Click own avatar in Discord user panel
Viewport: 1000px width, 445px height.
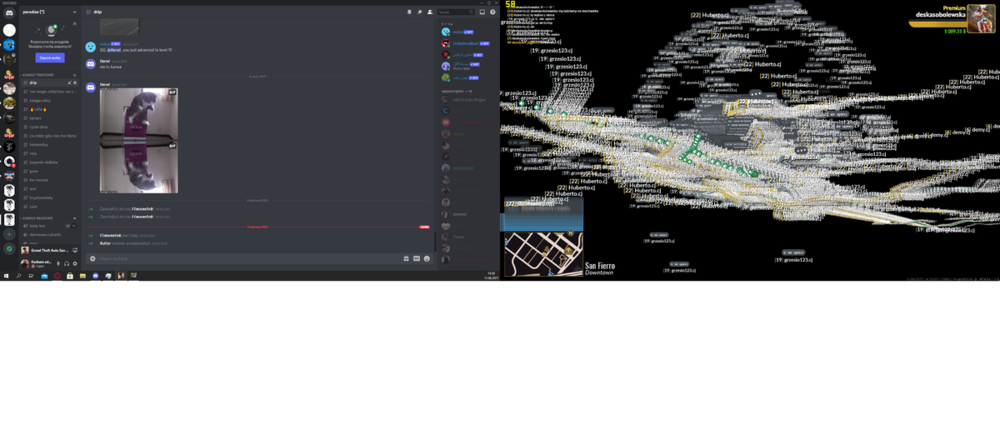[x=25, y=263]
